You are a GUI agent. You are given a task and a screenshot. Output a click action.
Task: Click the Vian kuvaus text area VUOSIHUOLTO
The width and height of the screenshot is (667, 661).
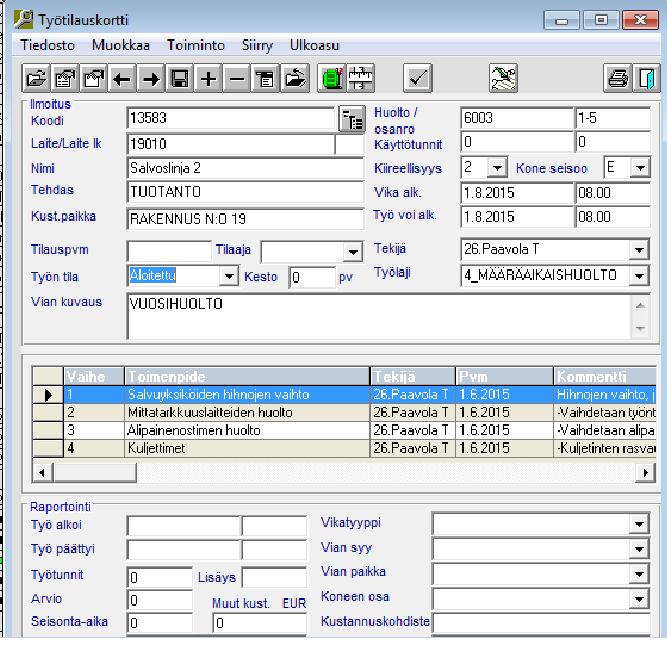point(379,316)
